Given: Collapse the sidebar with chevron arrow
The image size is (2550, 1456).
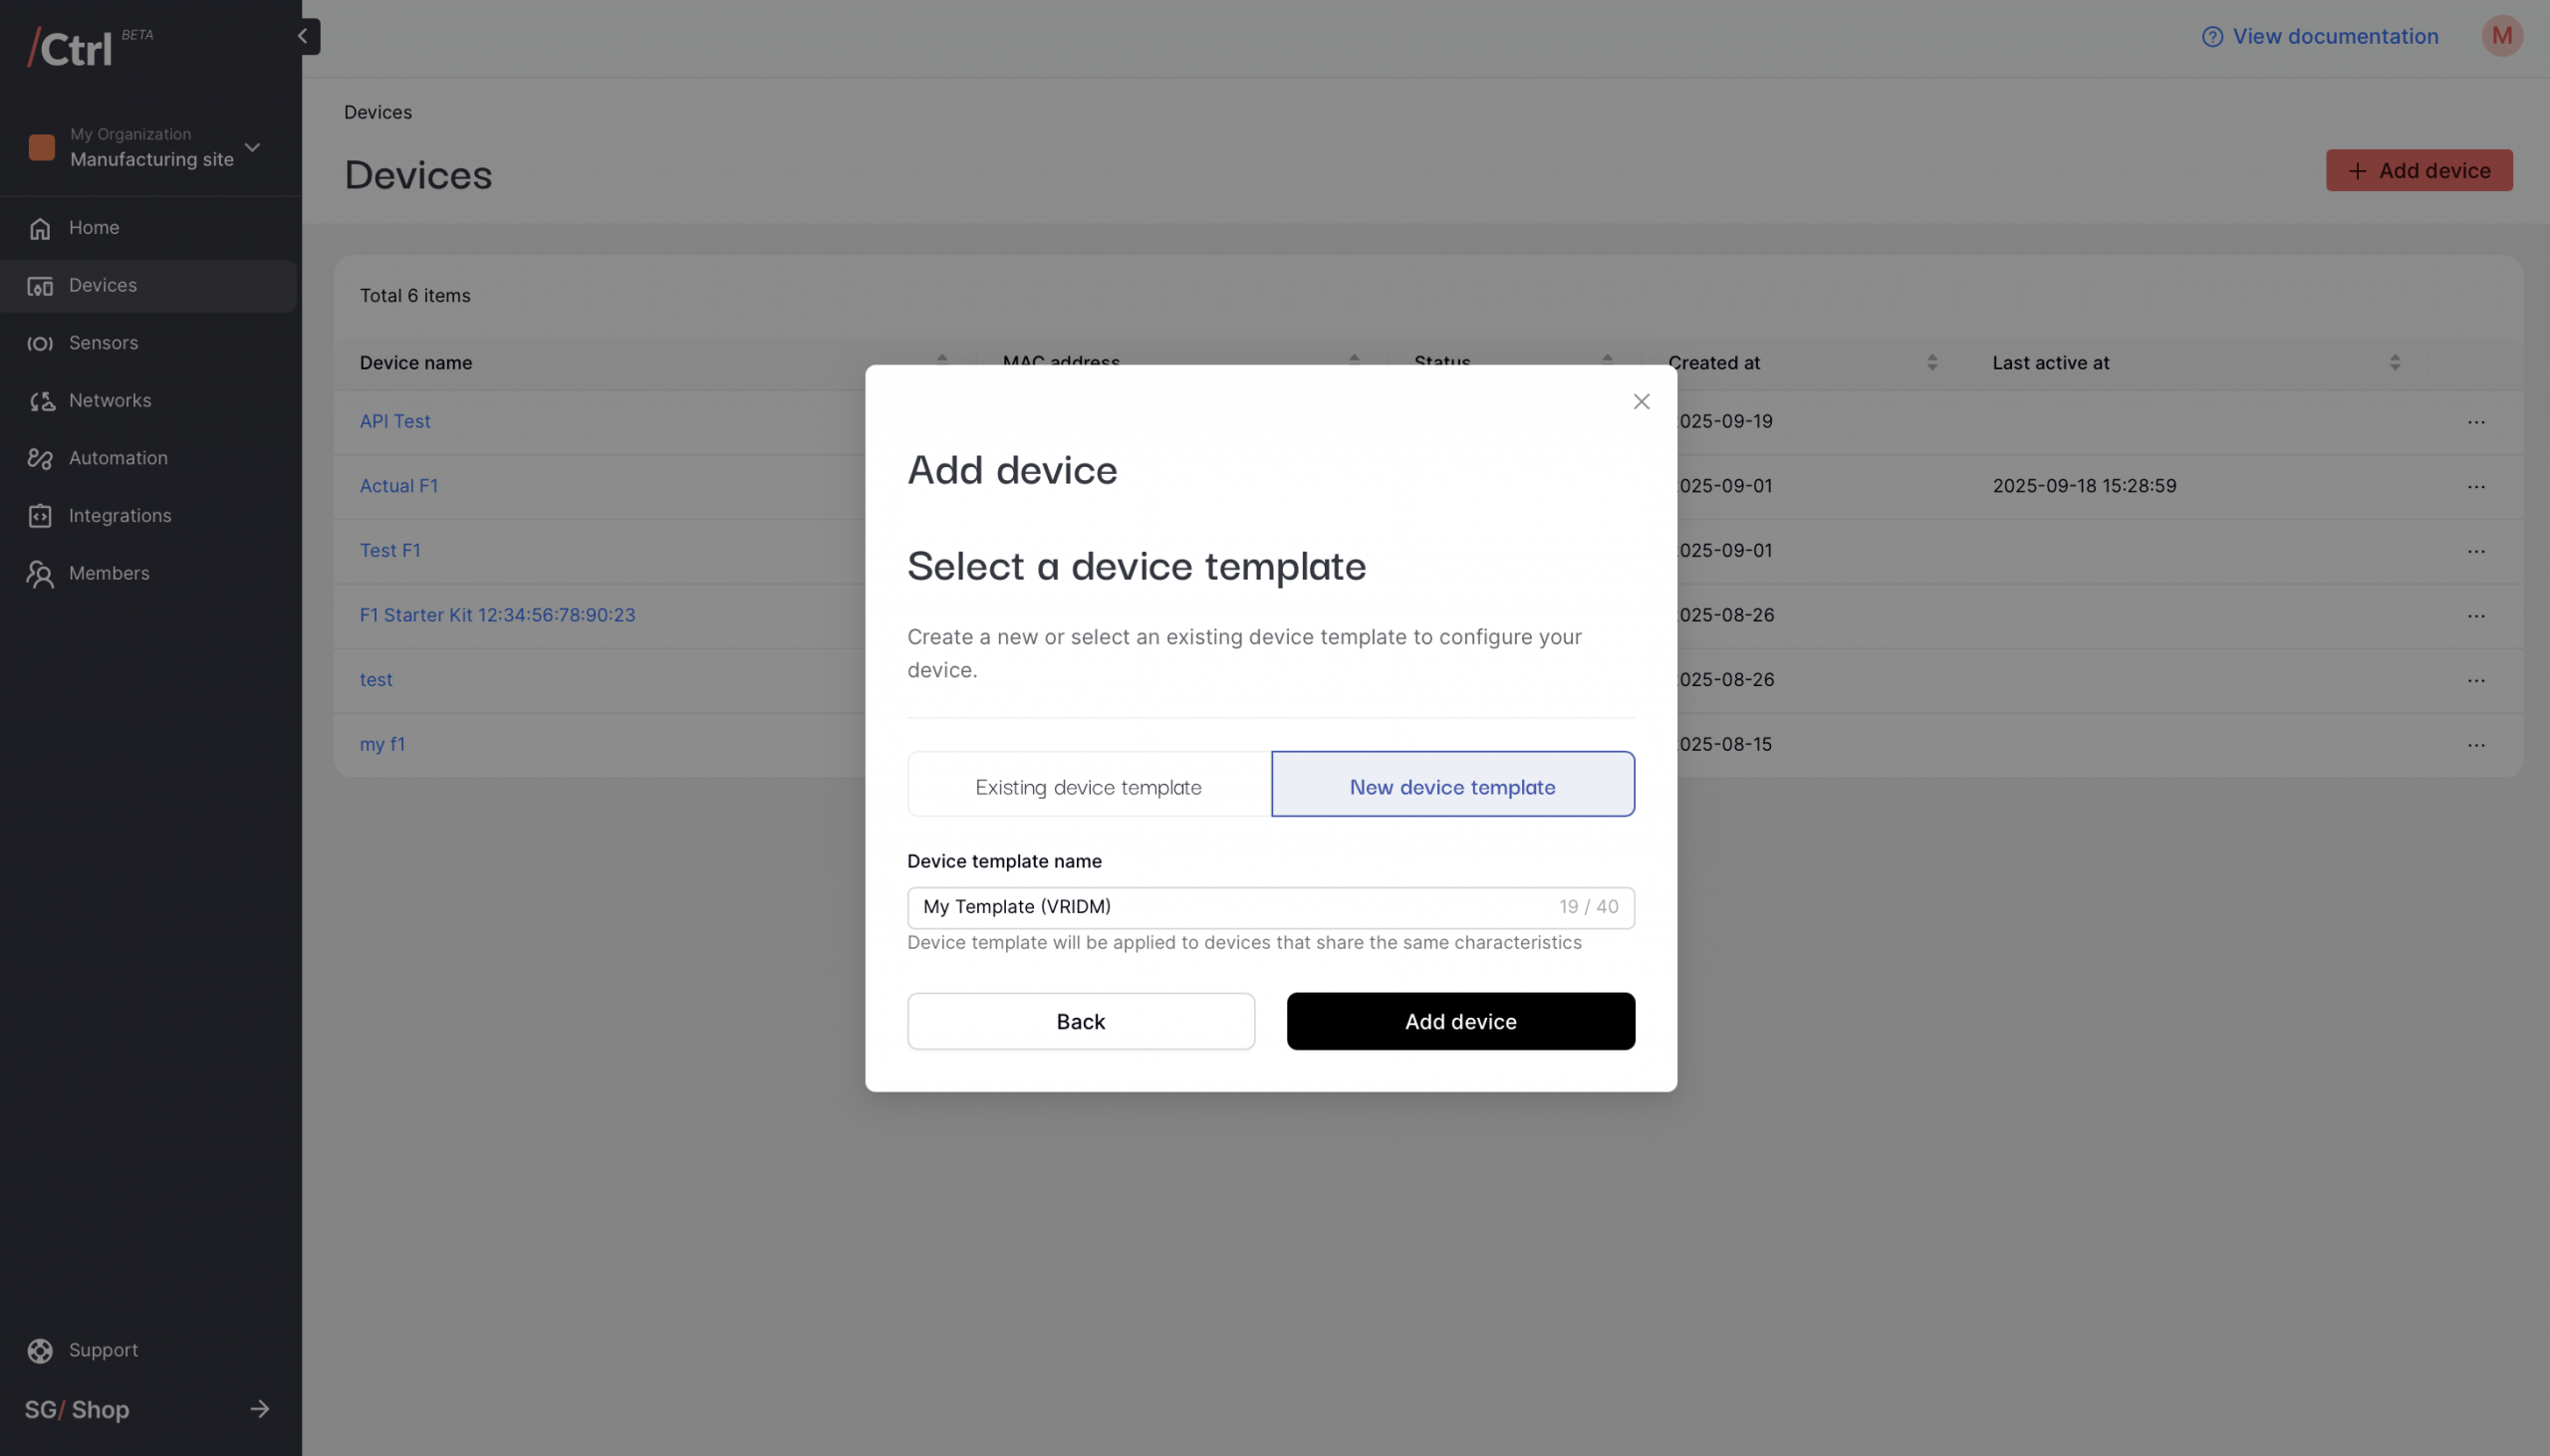Looking at the screenshot, I should click(x=303, y=36).
